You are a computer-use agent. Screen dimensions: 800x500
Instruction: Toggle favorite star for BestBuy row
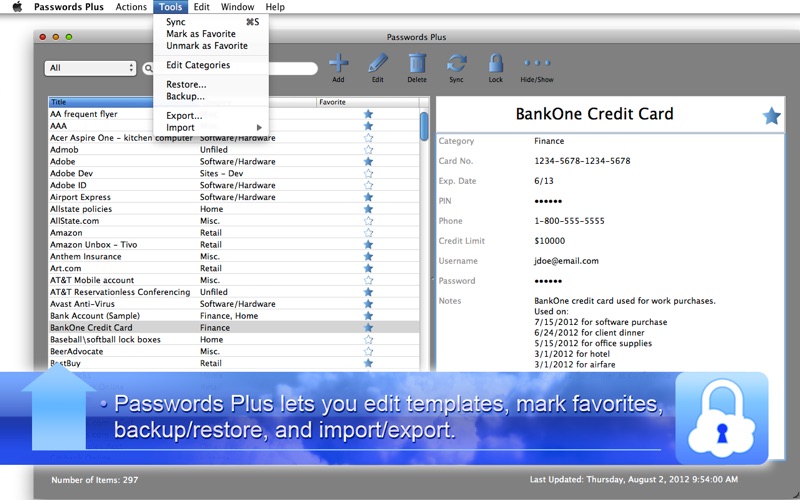coord(368,363)
